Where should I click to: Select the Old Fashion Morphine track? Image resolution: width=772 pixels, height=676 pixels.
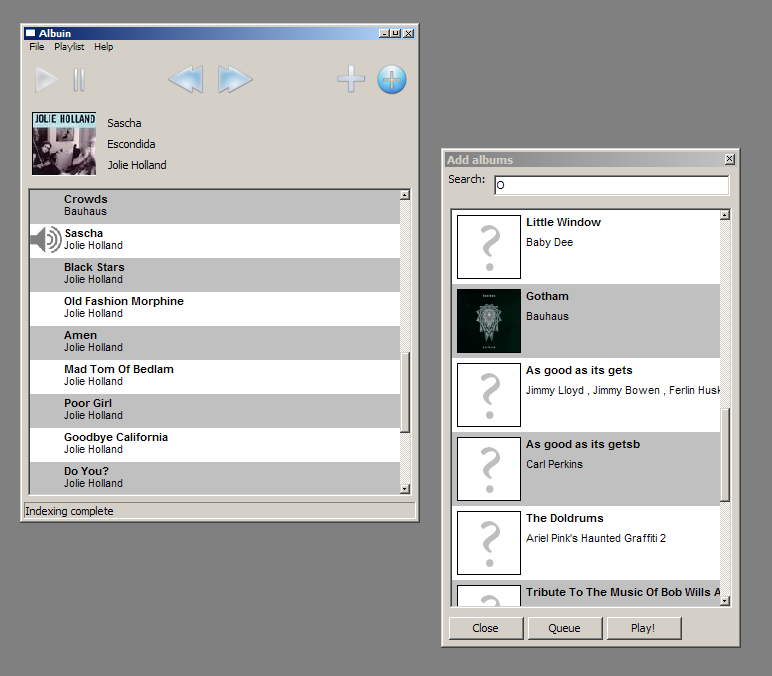click(x=215, y=309)
